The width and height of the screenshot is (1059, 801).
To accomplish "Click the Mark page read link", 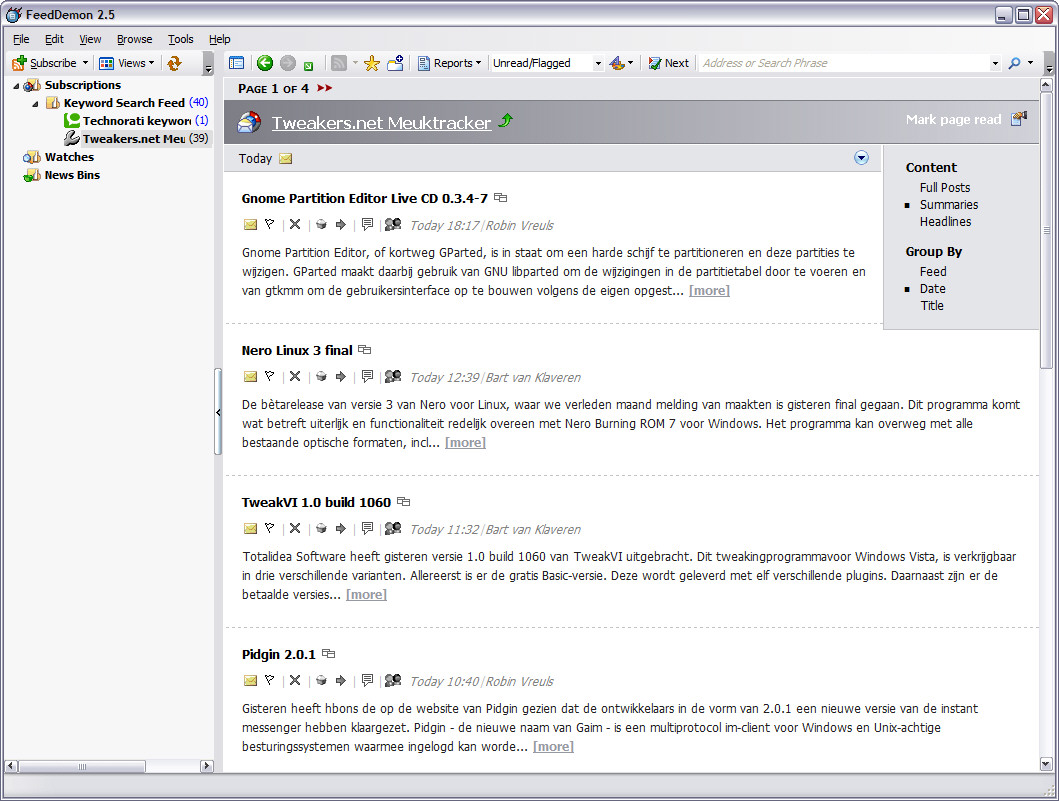I will 953,120.
